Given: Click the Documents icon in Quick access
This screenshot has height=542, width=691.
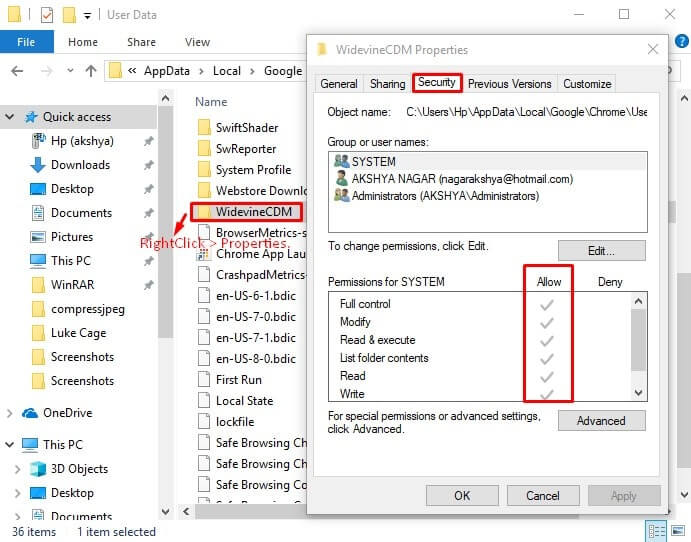Looking at the screenshot, I should coord(38,213).
